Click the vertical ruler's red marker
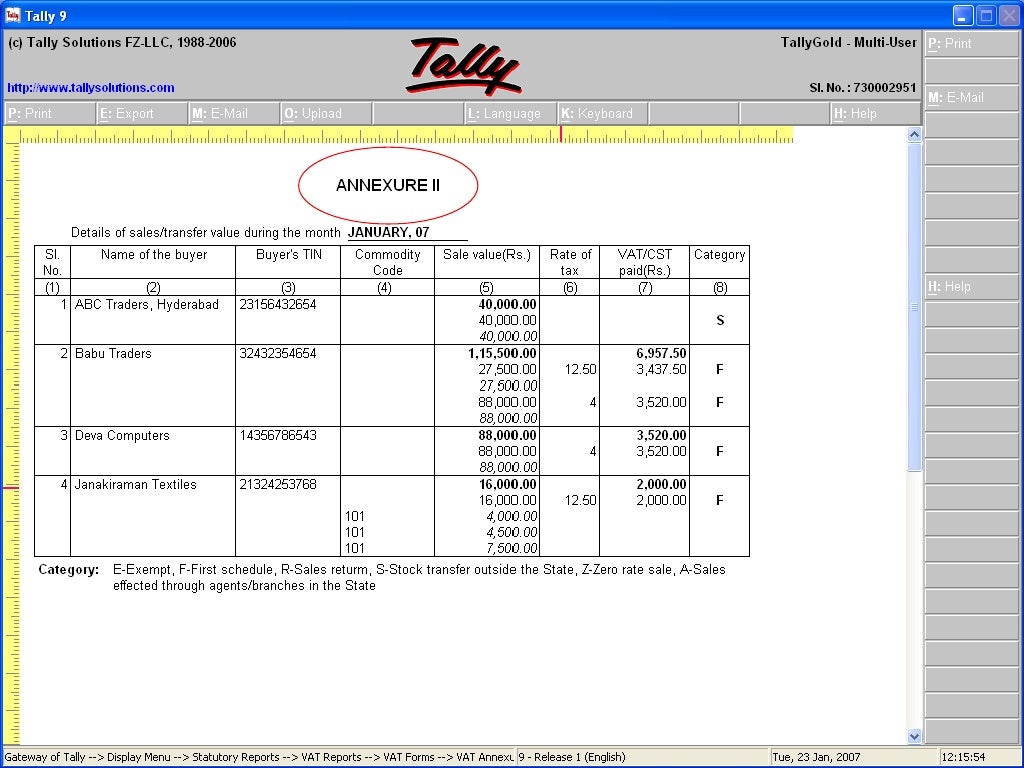 pyautogui.click(x=11, y=488)
